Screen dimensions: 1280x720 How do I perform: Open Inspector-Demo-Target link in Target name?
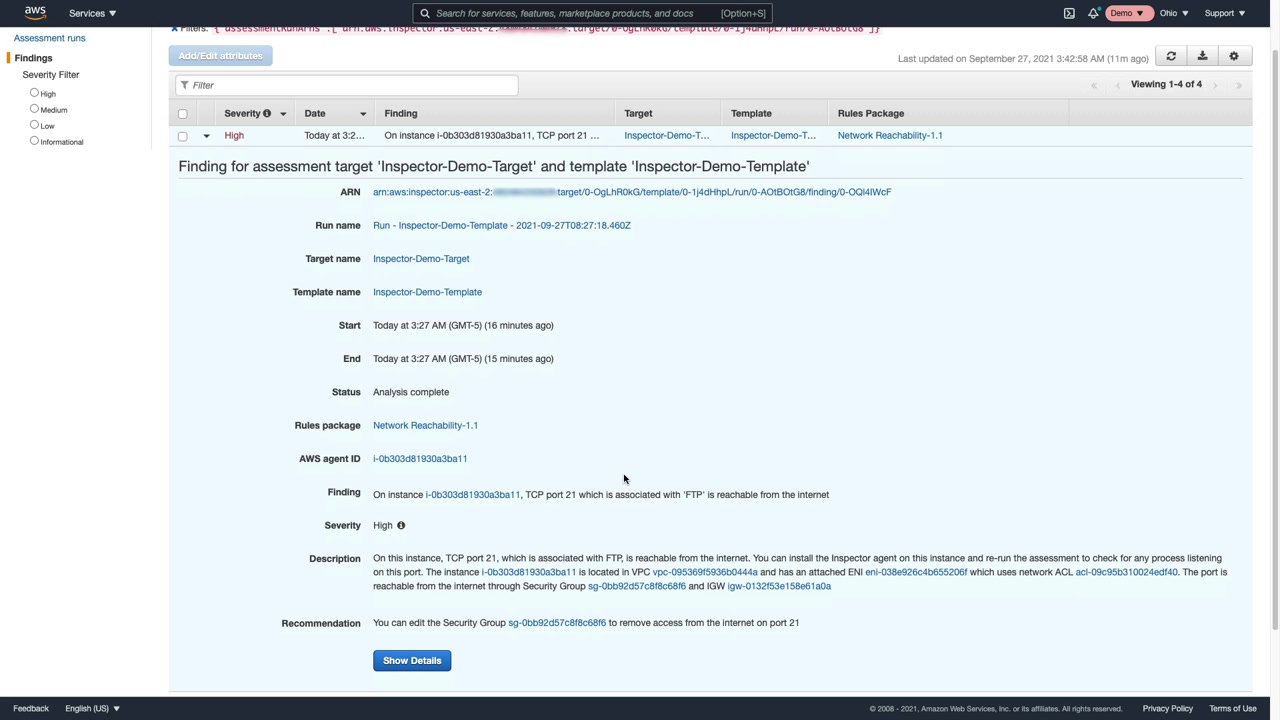click(x=421, y=258)
